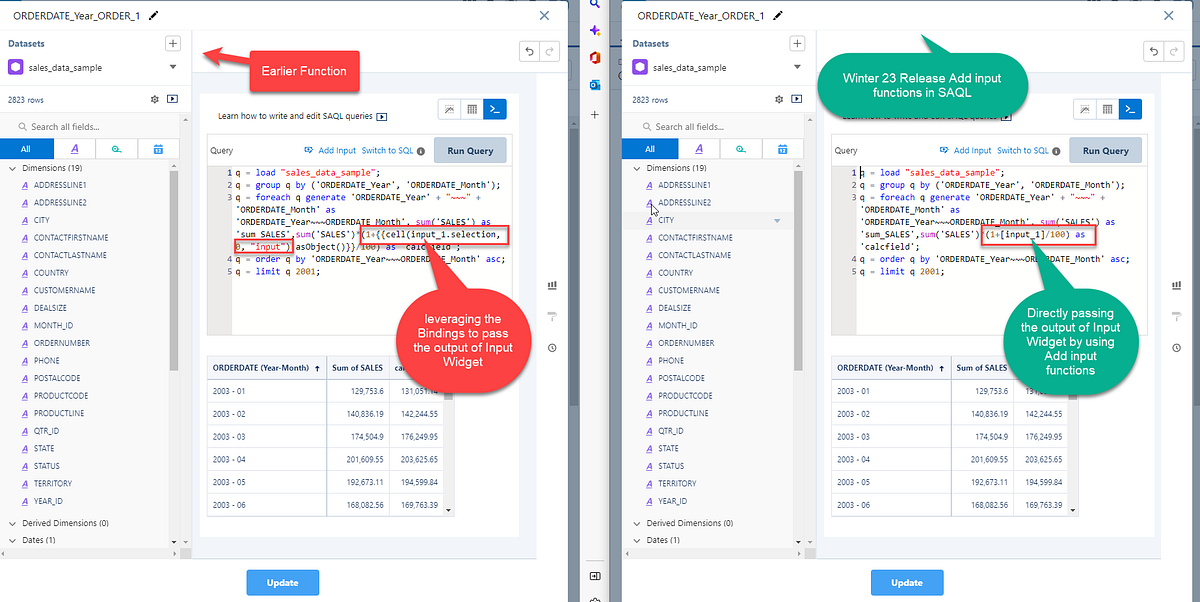Expand Derived Dimensions (0) in left panel
1200x602 pixels.
point(13,523)
